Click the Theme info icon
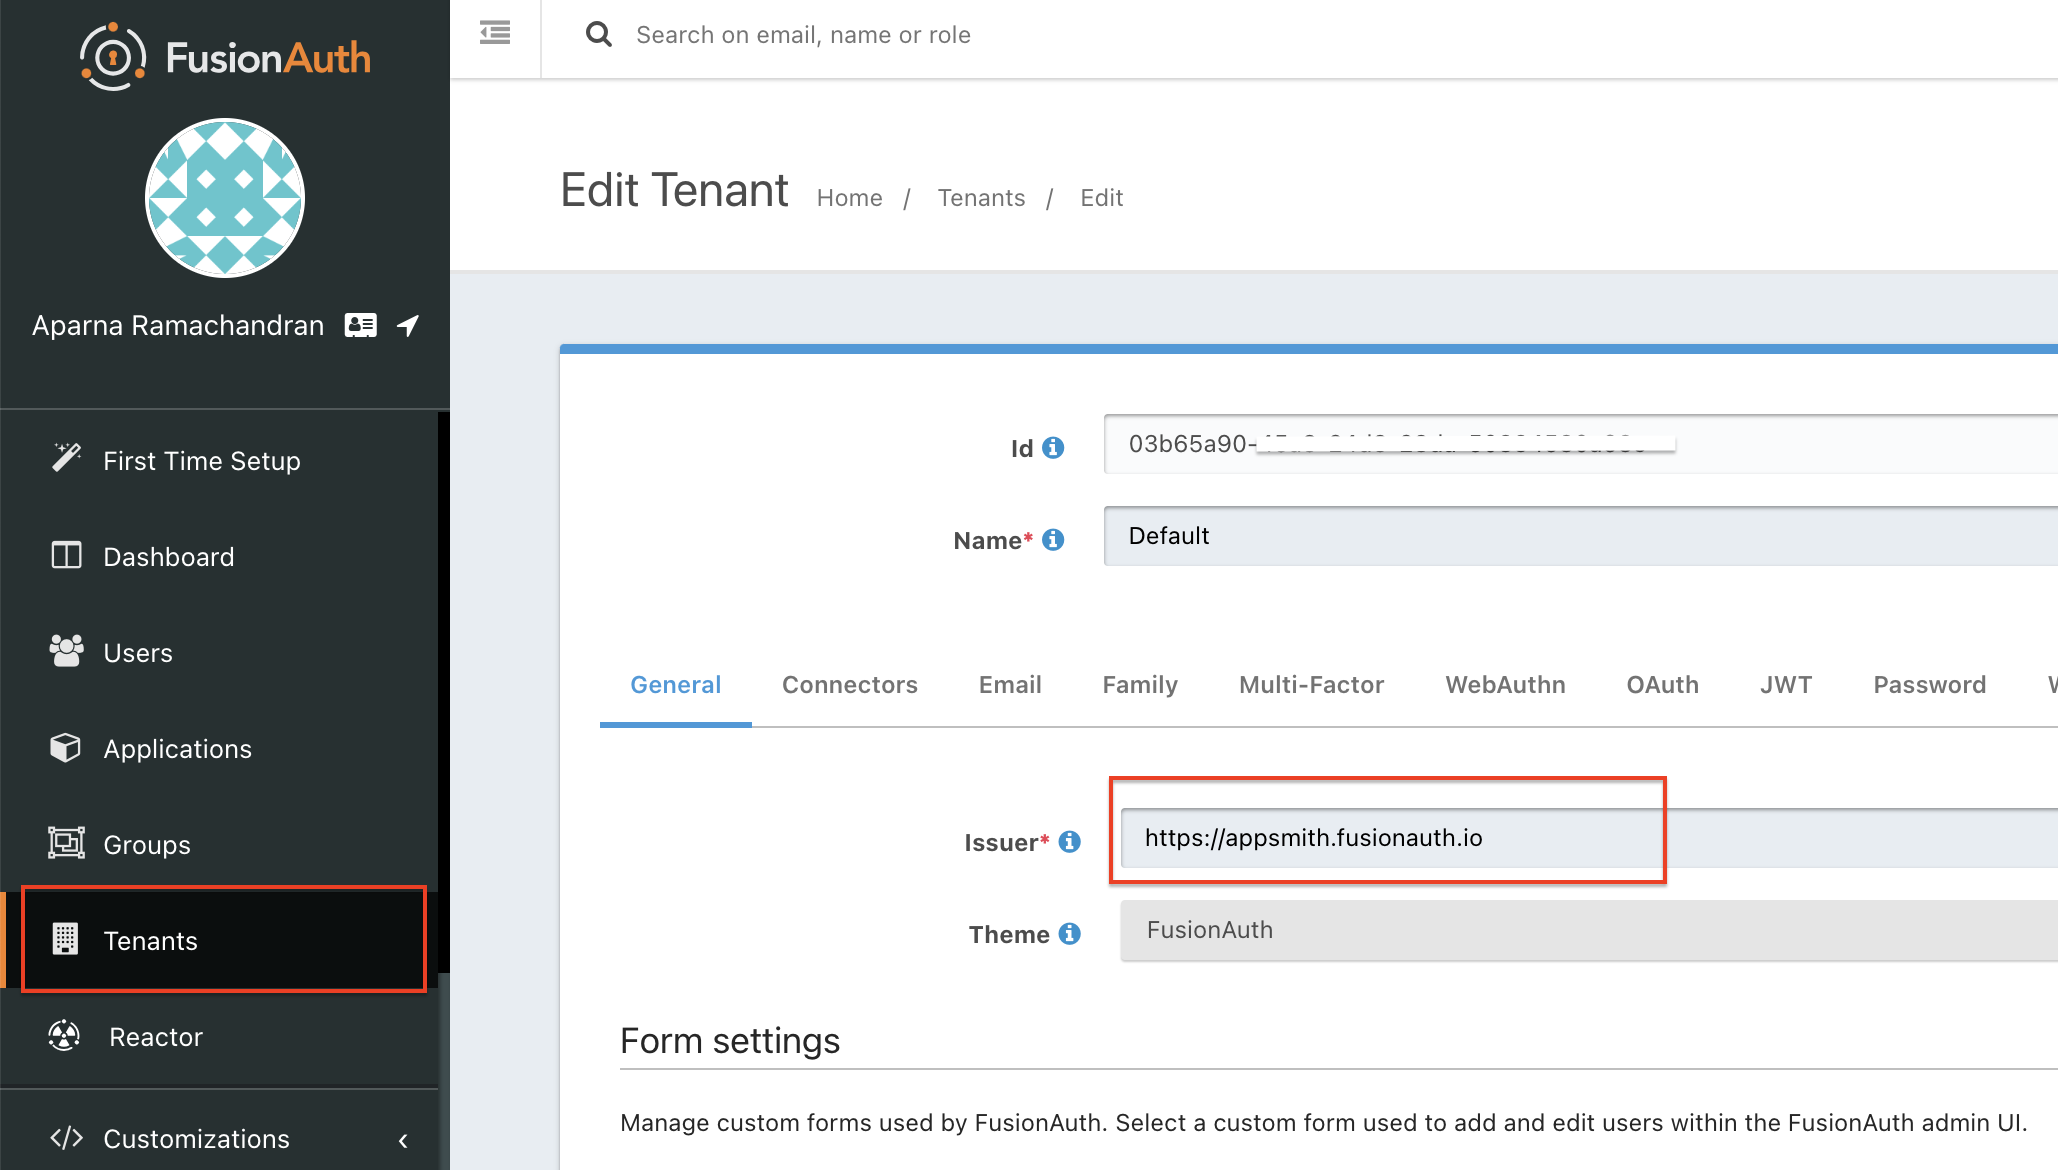Viewport: 2058px width, 1170px height. pos(1069,934)
